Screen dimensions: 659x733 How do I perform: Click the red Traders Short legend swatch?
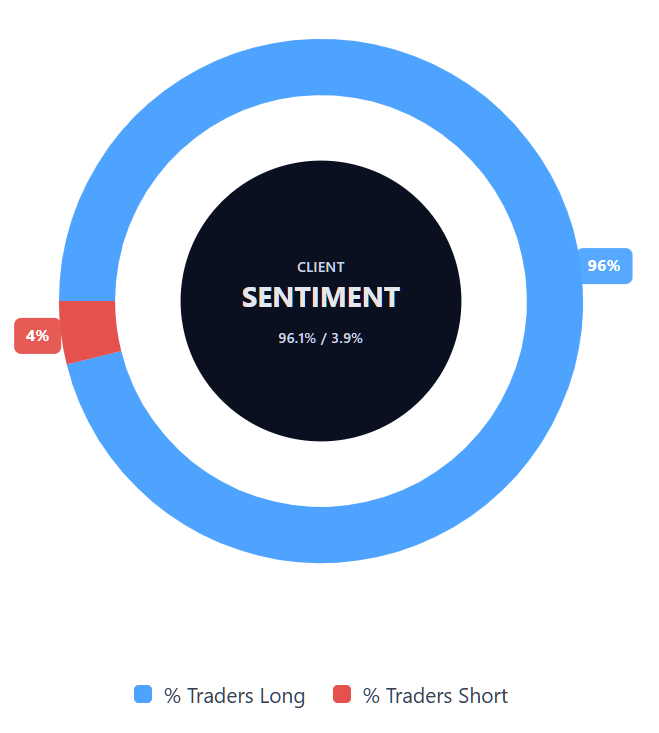[x=343, y=695]
